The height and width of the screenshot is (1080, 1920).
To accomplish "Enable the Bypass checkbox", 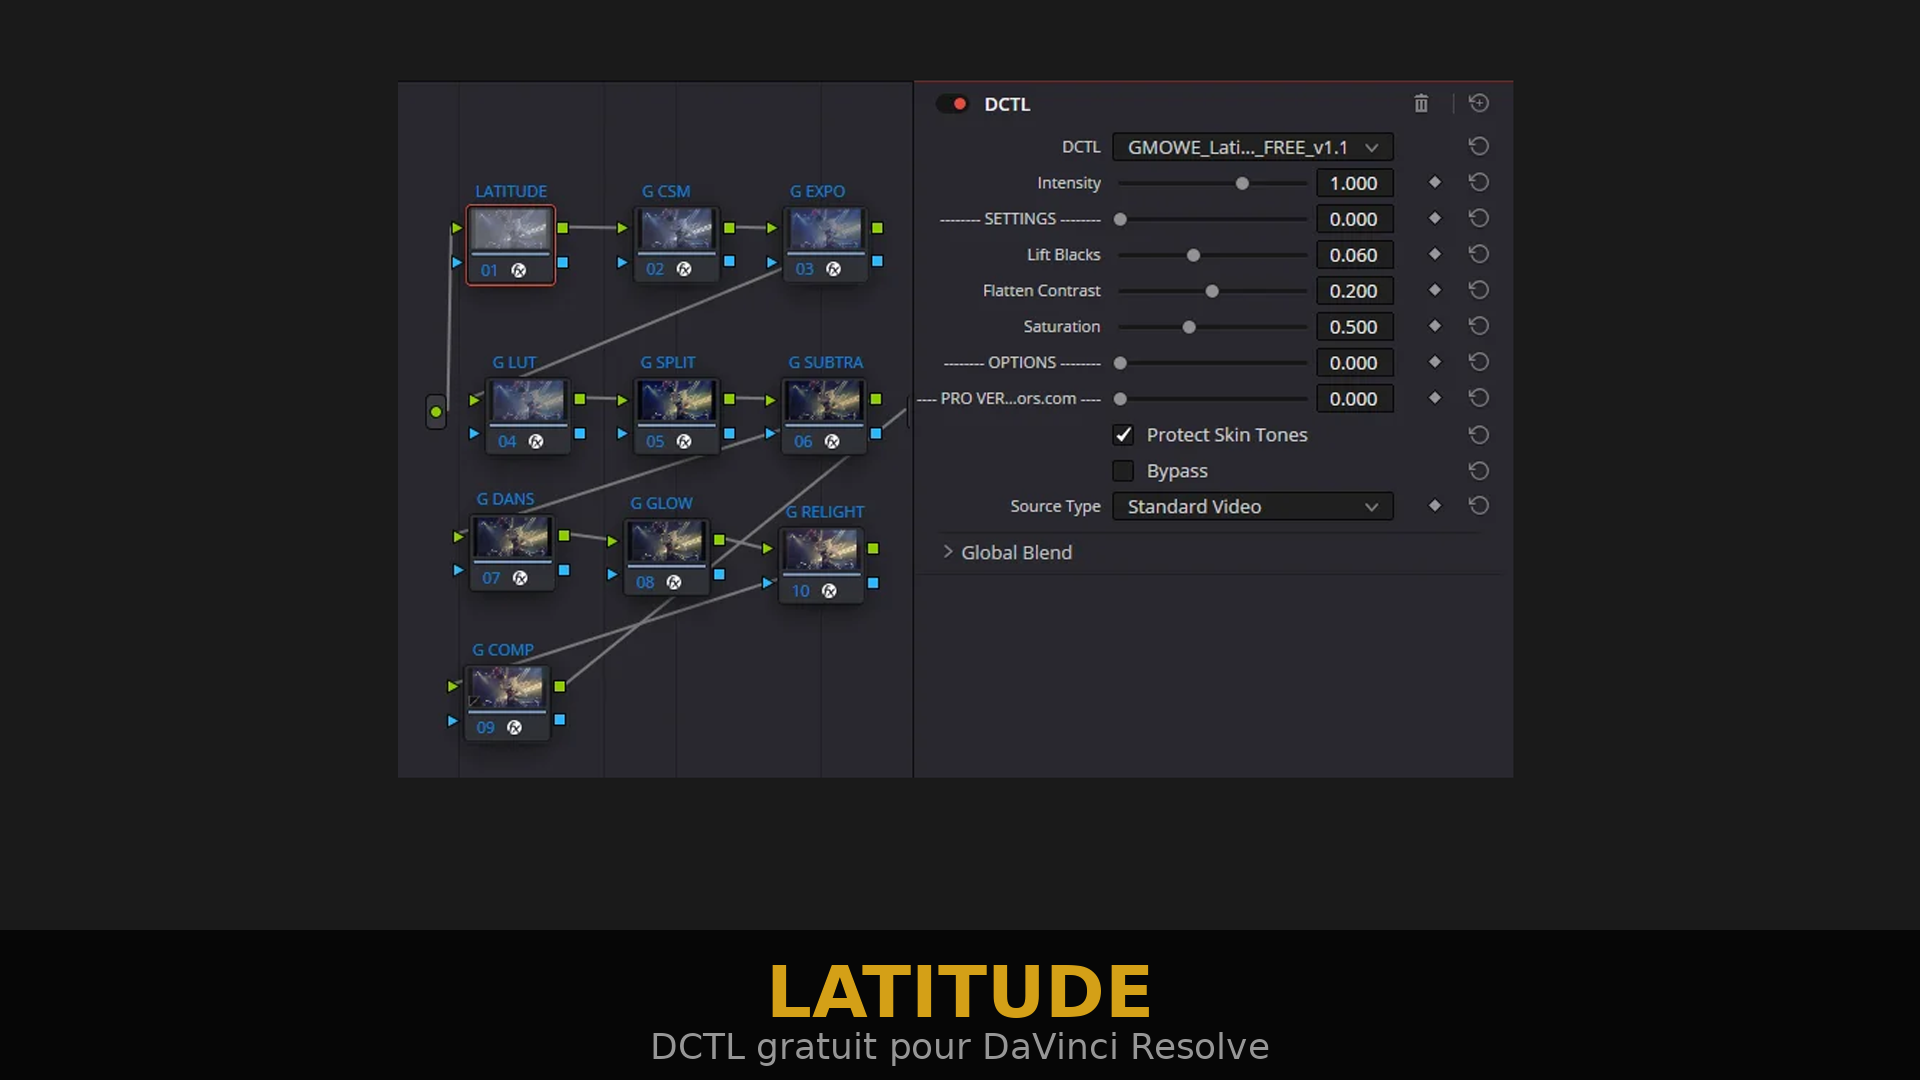I will 1123,470.
